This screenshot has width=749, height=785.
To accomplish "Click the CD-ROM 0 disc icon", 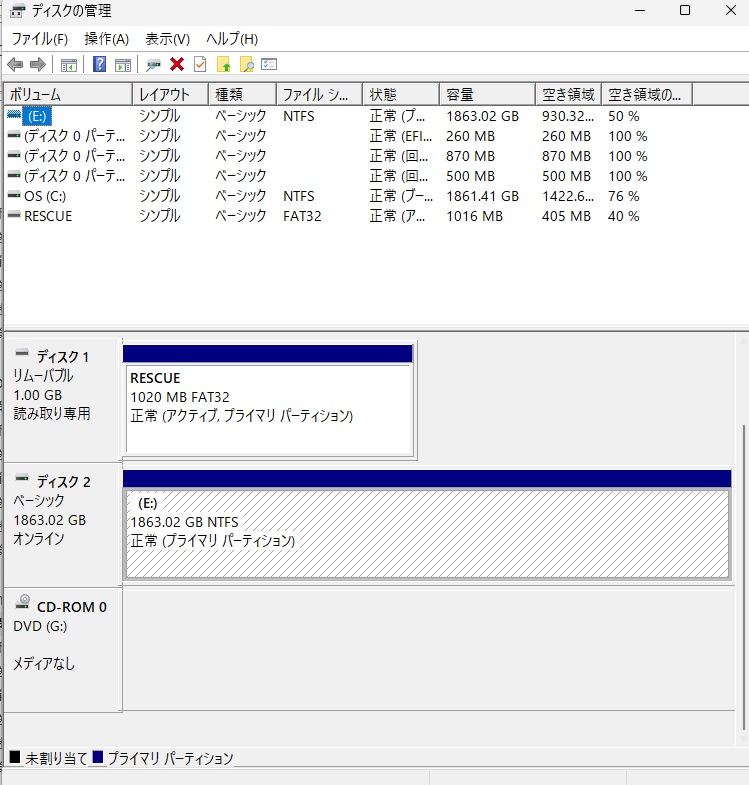I will click(23, 602).
